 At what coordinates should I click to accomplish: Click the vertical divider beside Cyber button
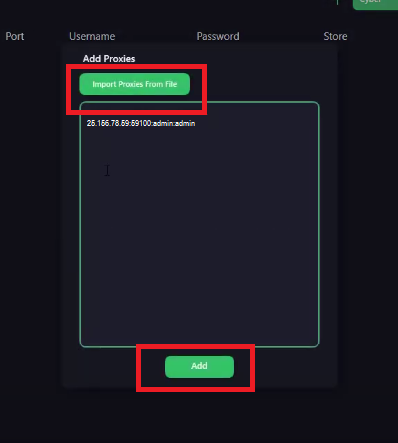(x=337, y=2)
